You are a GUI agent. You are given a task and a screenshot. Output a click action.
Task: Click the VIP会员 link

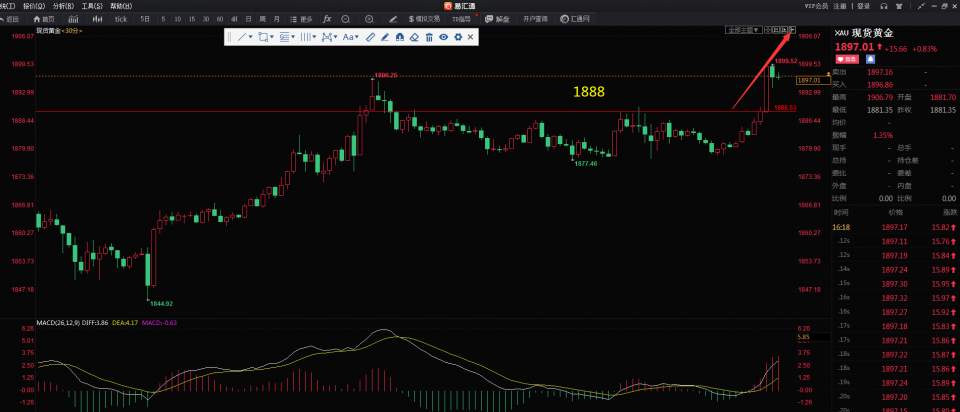point(816,6)
